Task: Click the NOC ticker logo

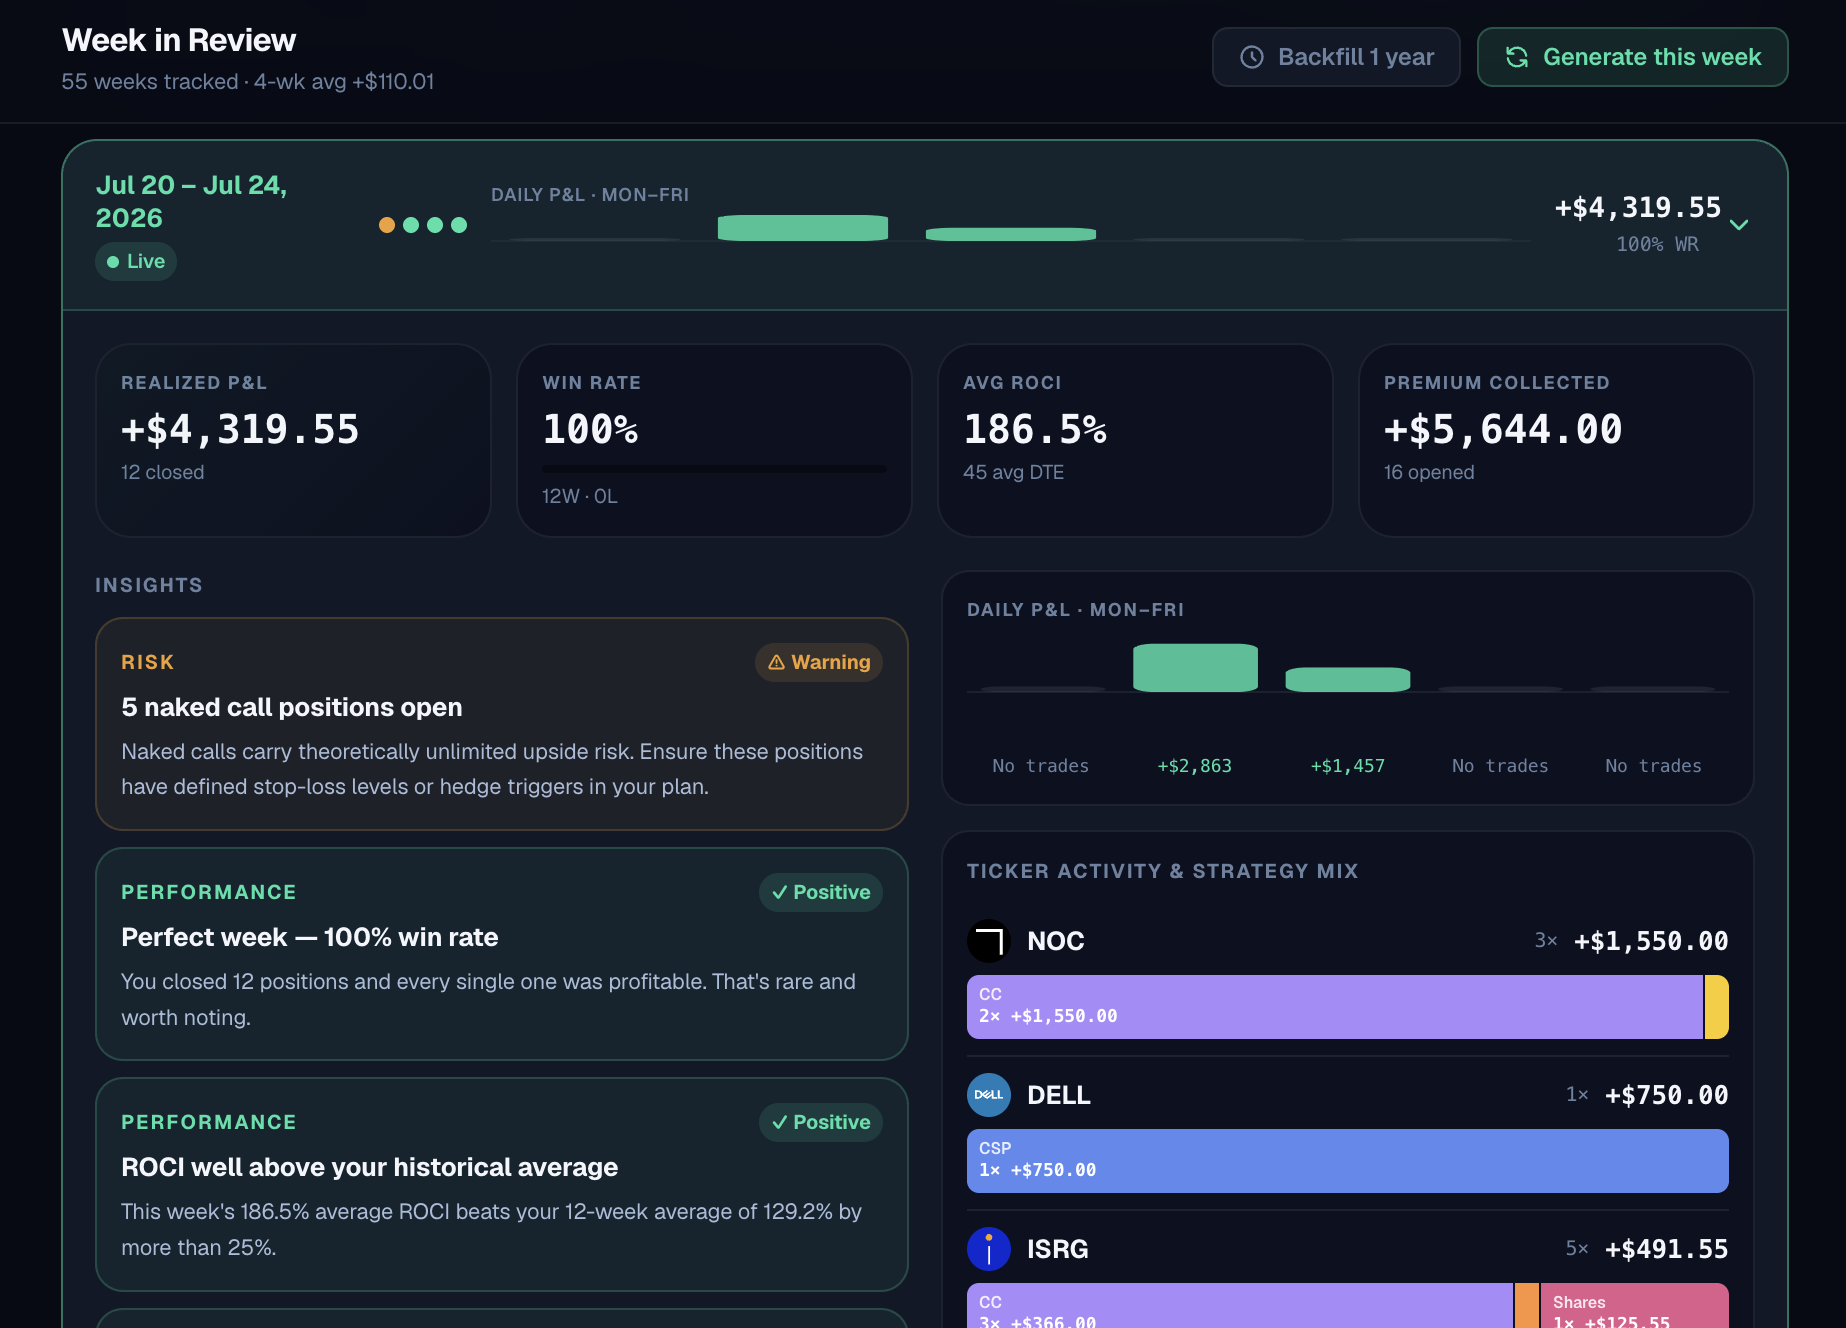Action: tap(989, 941)
